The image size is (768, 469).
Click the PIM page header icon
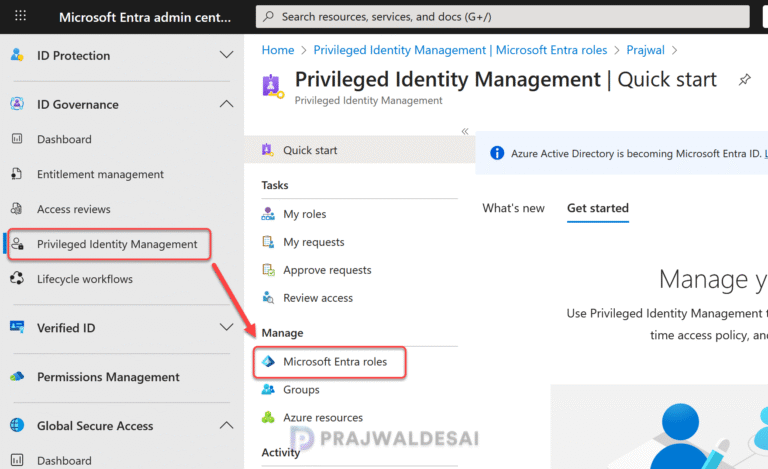(x=273, y=86)
